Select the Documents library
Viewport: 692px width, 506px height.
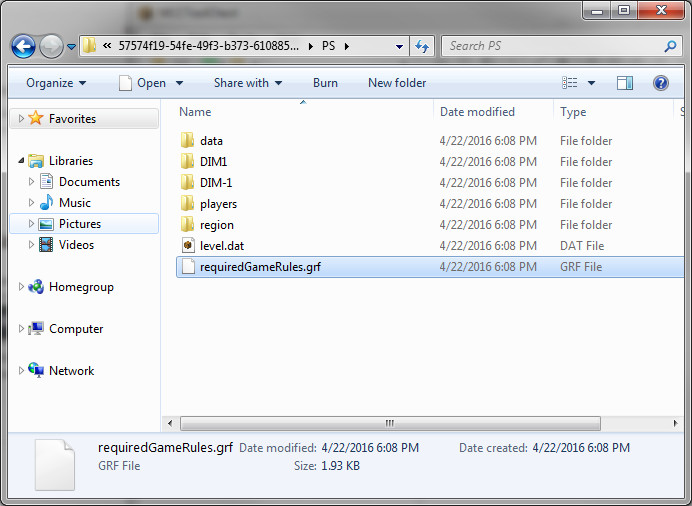(x=89, y=182)
